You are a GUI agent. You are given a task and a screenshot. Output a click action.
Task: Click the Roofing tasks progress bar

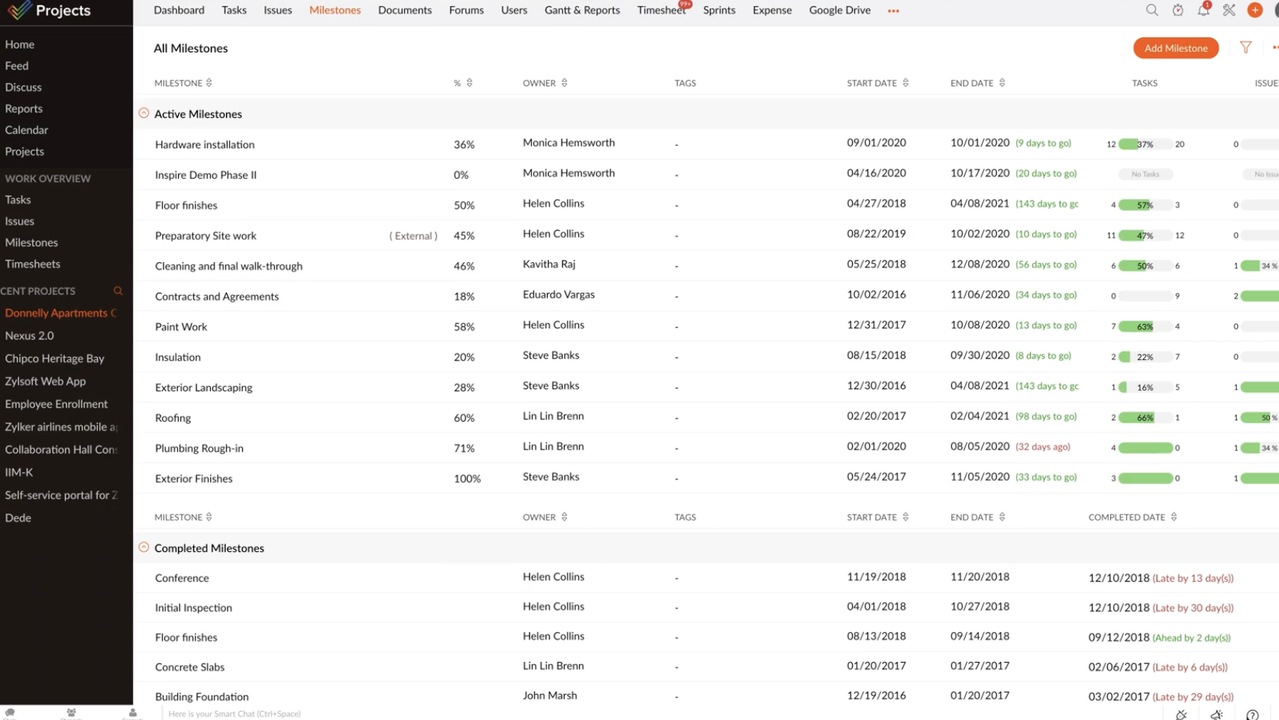pyautogui.click(x=1145, y=418)
